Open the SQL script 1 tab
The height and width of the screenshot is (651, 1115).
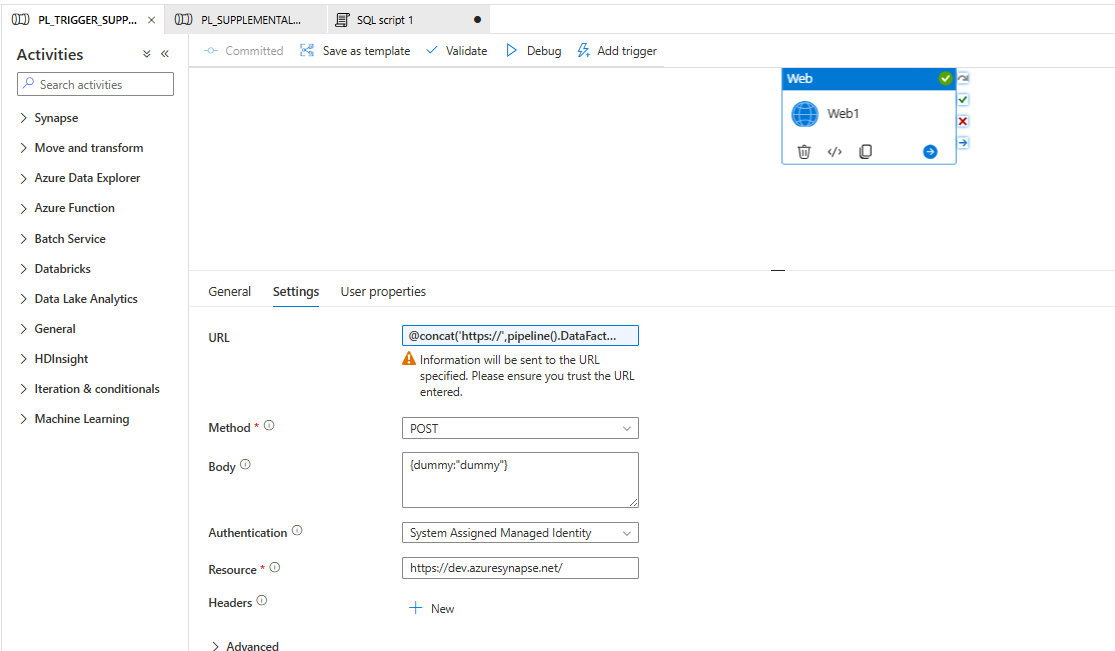click(409, 20)
